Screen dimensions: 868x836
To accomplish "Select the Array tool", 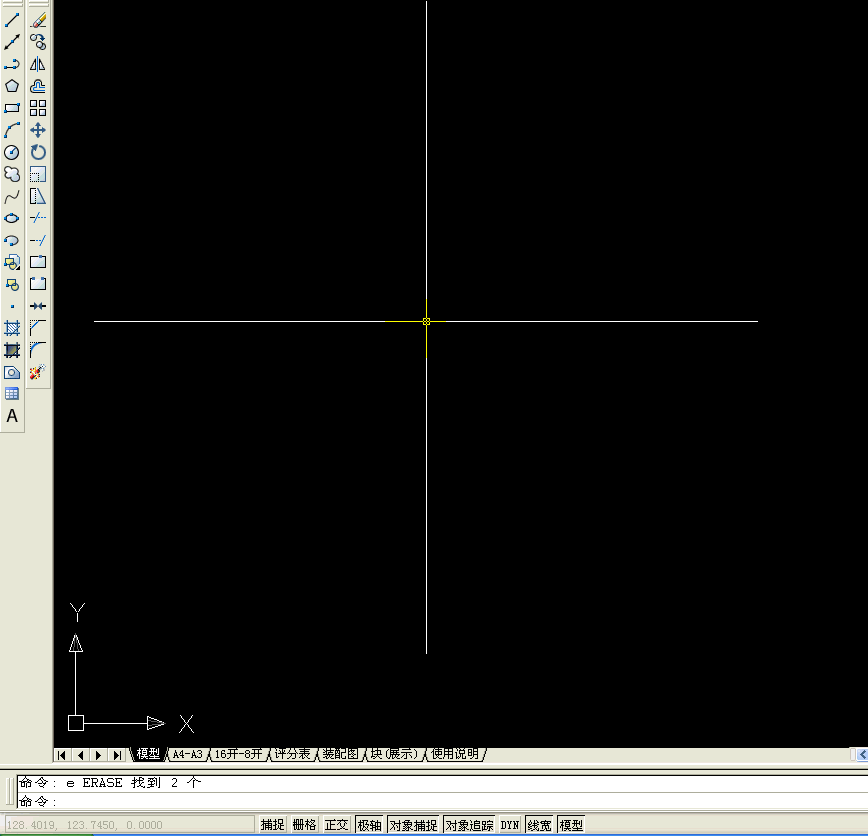I will pyautogui.click(x=38, y=109).
